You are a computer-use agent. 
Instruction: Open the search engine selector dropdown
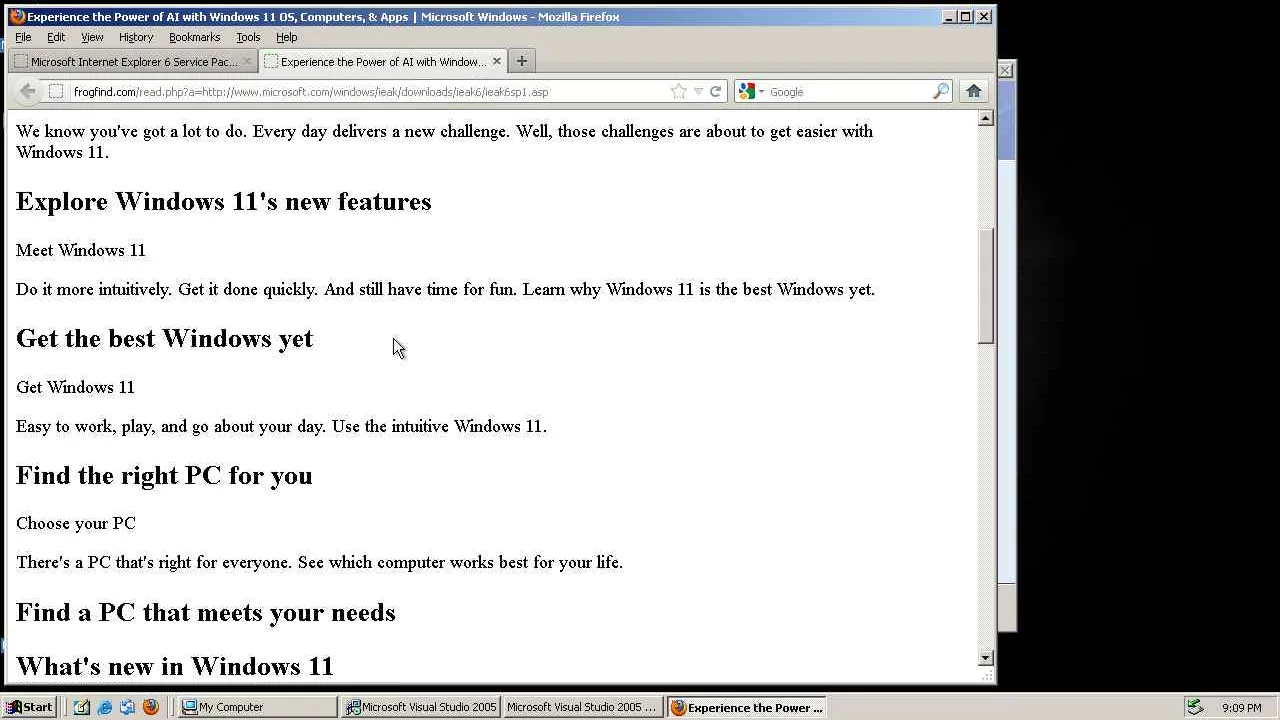751,91
